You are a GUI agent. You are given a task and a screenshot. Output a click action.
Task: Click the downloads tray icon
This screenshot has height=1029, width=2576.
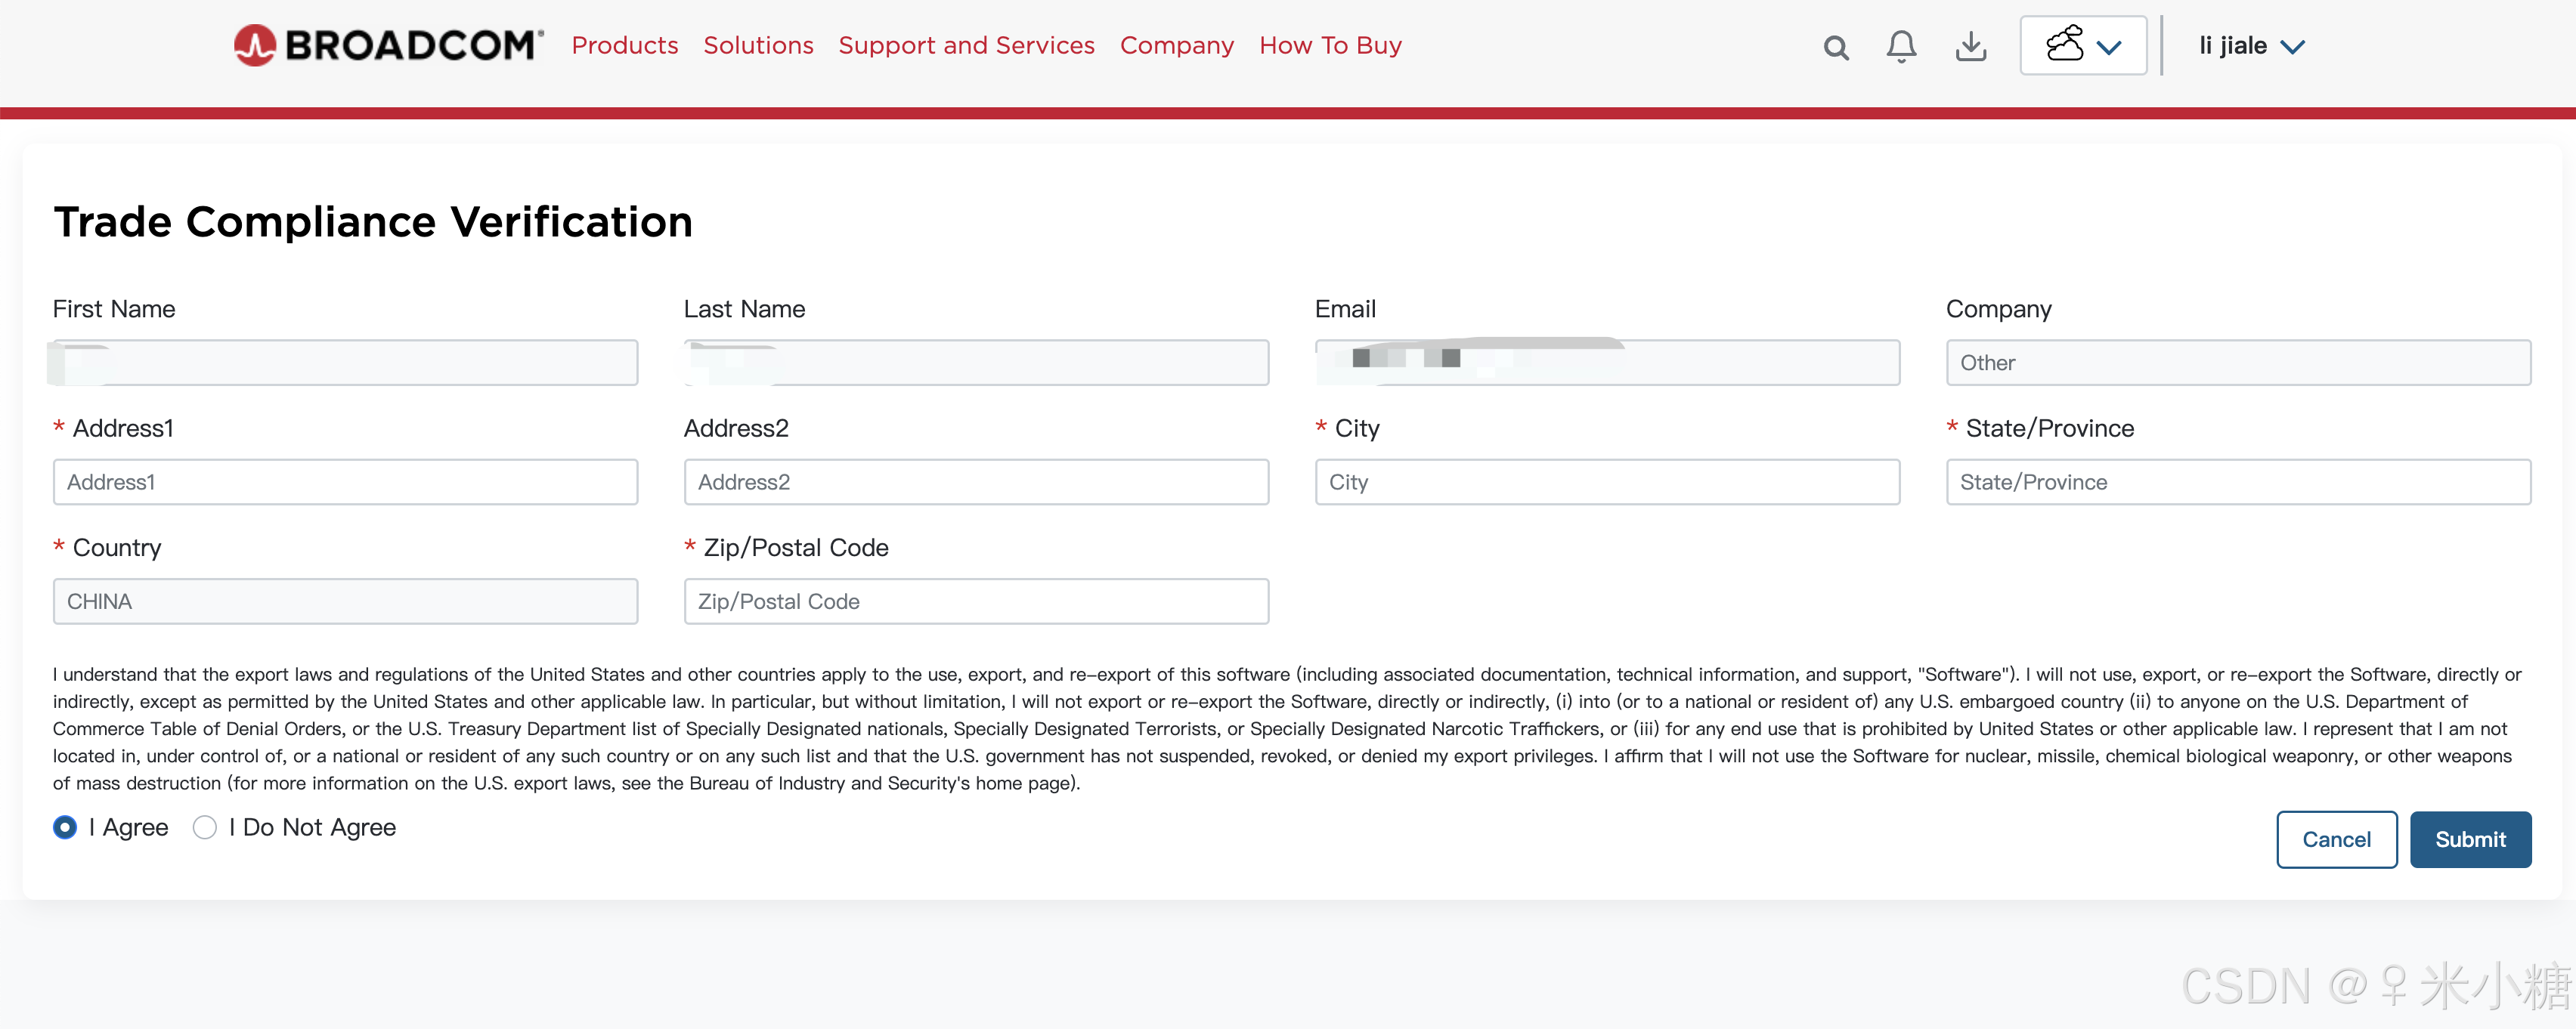click(1970, 46)
